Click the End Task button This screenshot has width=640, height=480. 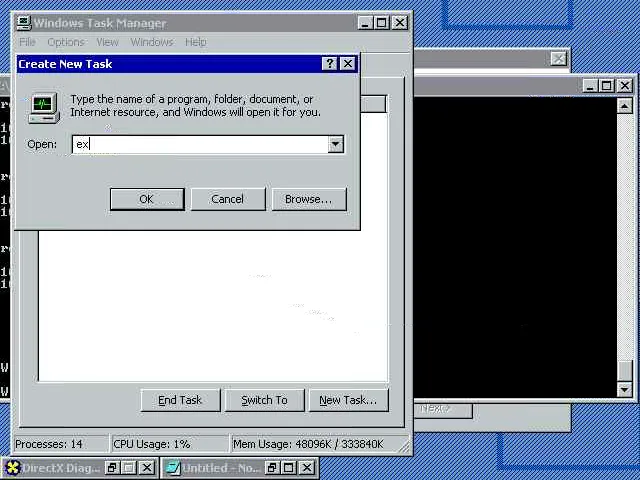pos(180,400)
